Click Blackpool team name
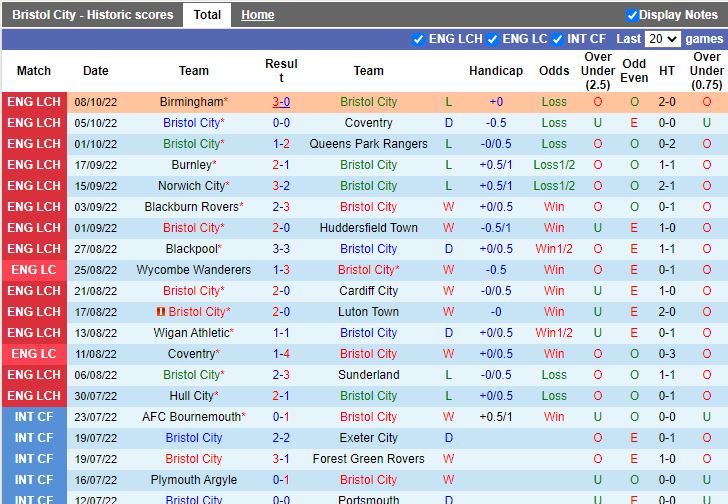 coord(191,249)
